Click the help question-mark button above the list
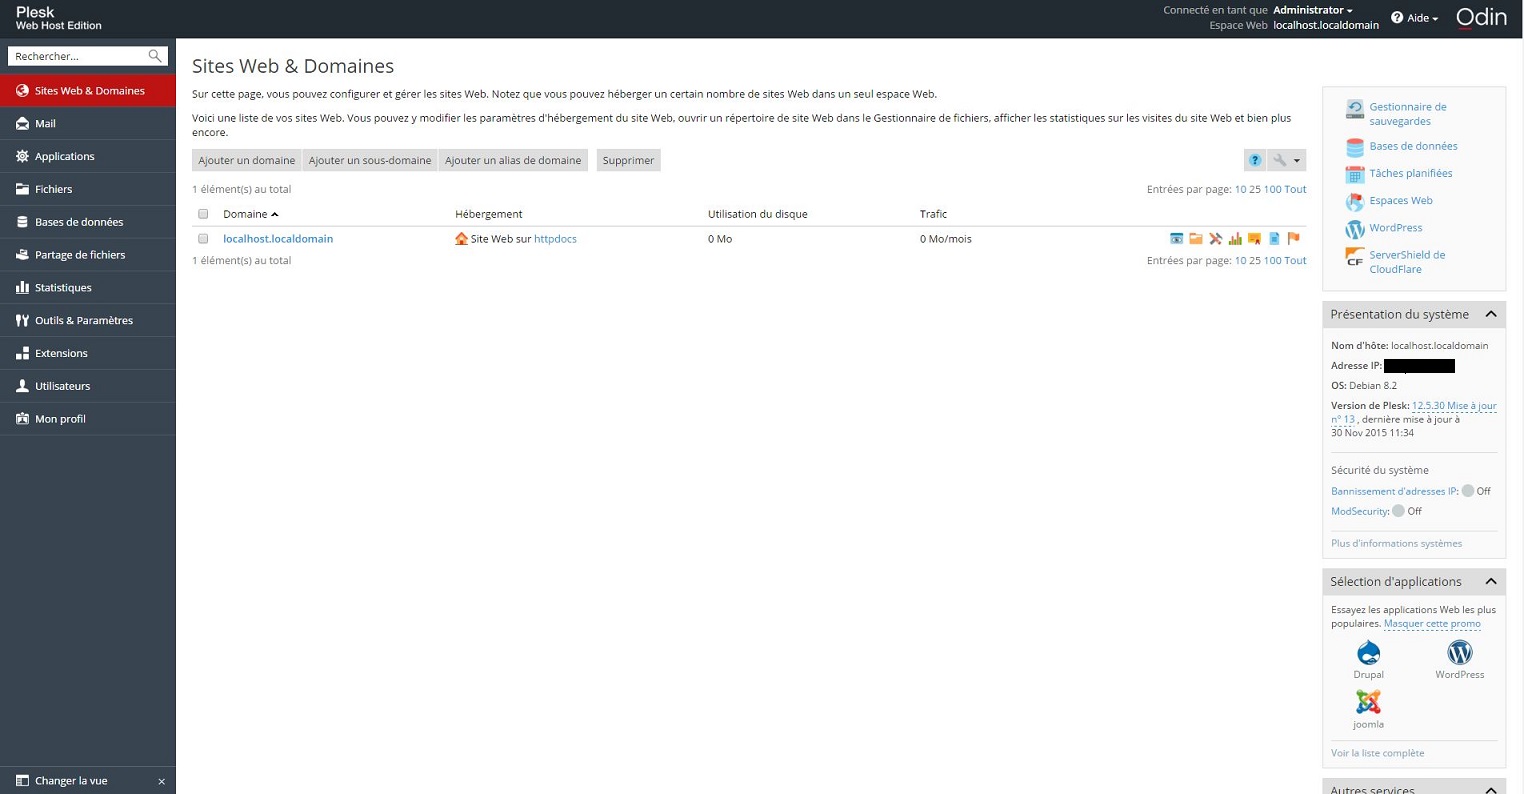This screenshot has width=1524, height=794. click(x=1255, y=160)
